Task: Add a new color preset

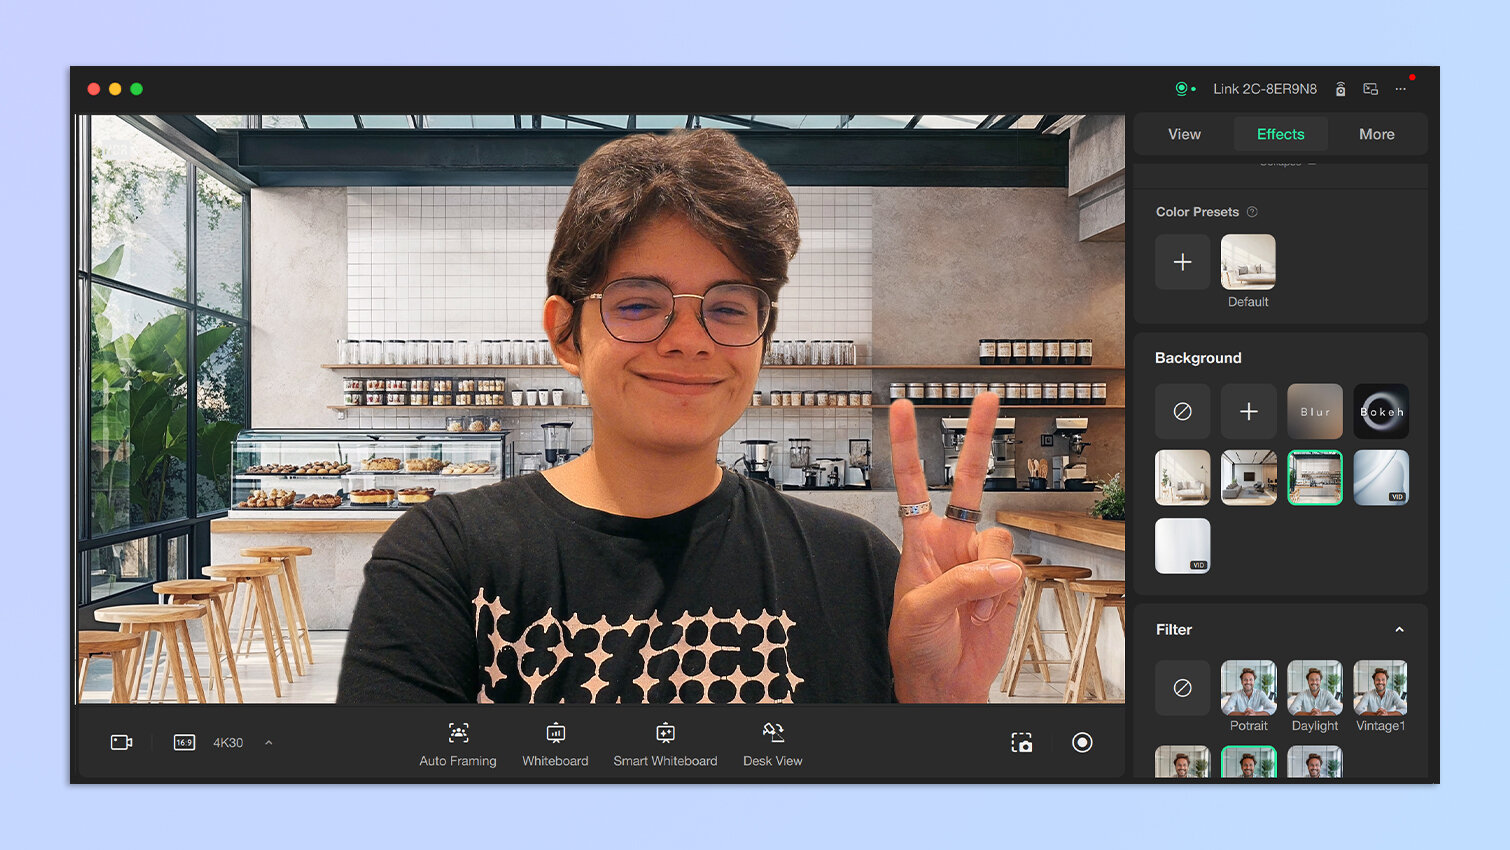Action: coord(1182,262)
